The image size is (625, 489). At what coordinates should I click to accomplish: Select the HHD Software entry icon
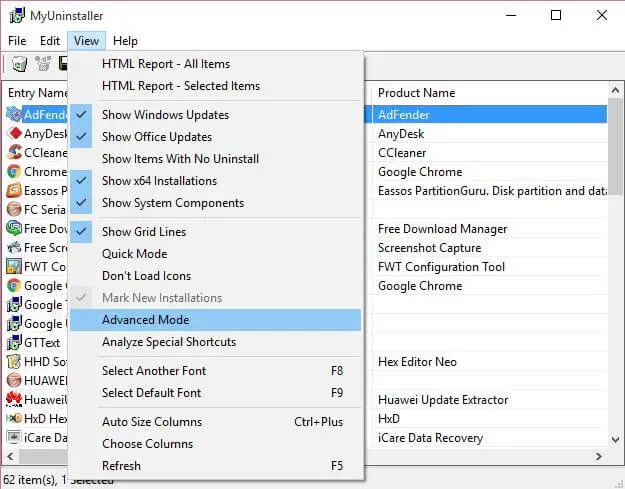14,361
